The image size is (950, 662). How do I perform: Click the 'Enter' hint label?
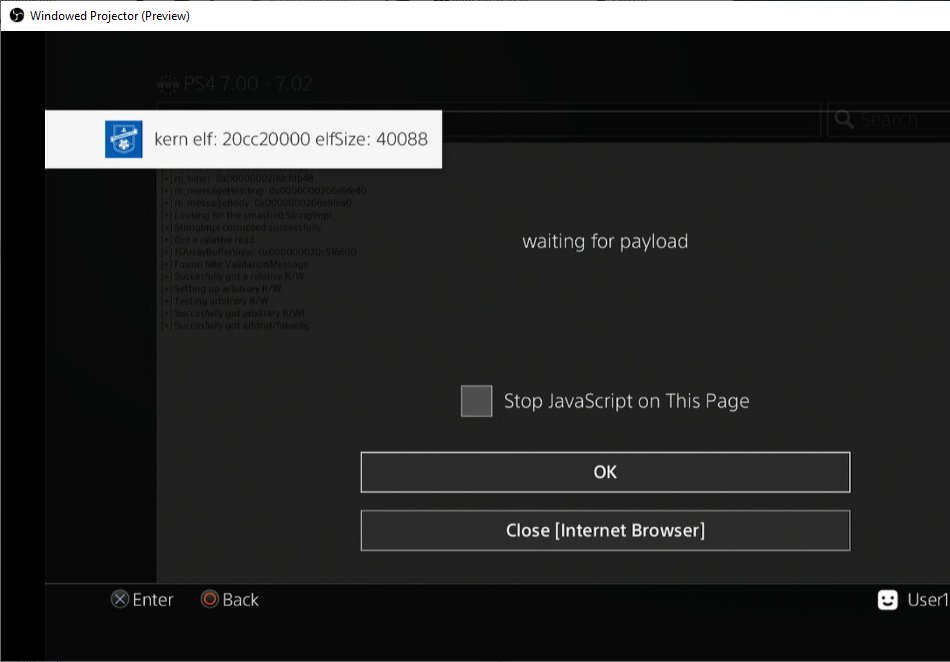[153, 600]
